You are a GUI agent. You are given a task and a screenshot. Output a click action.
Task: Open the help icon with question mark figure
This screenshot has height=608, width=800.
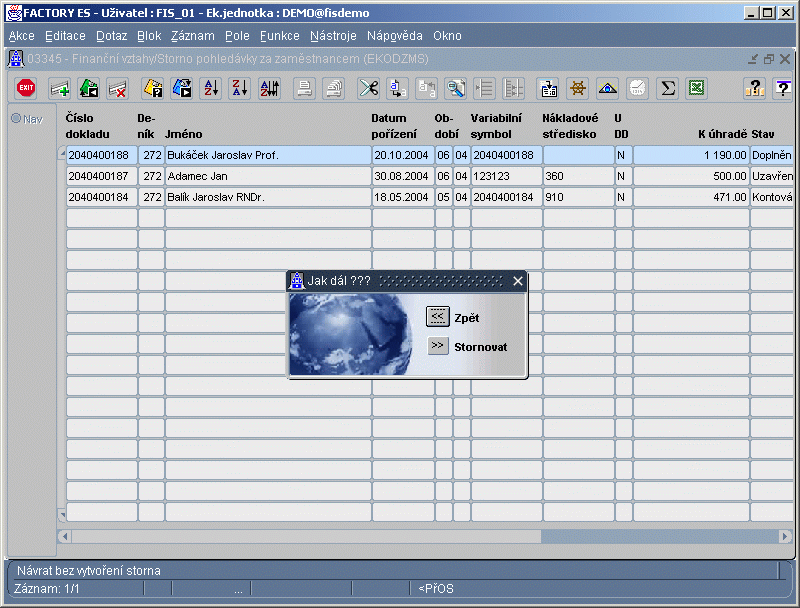click(x=754, y=88)
